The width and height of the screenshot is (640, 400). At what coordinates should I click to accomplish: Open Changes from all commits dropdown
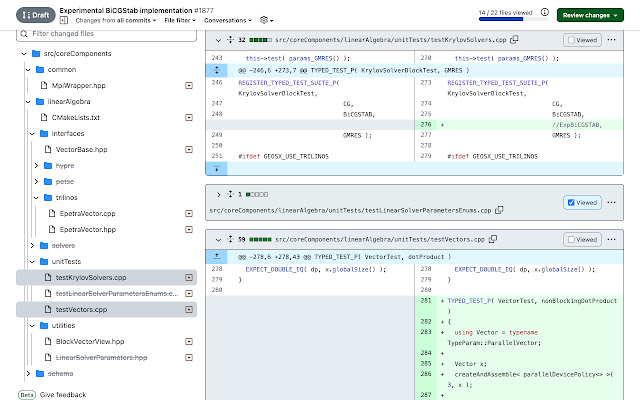[x=116, y=20]
